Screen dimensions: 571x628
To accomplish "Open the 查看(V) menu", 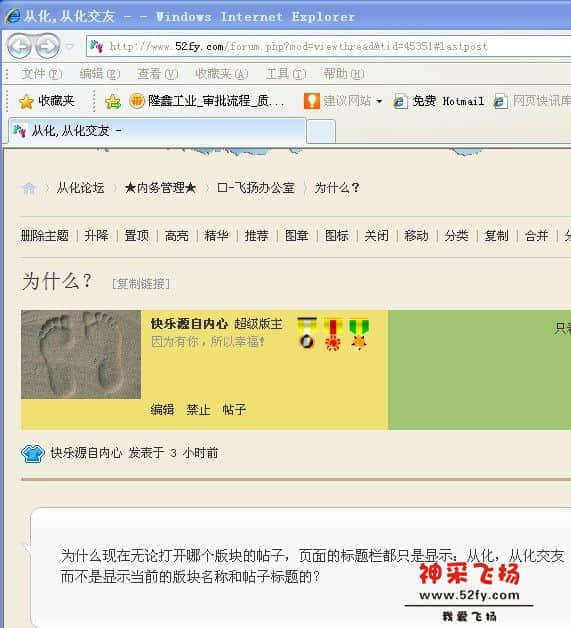I will pyautogui.click(x=157, y=74).
